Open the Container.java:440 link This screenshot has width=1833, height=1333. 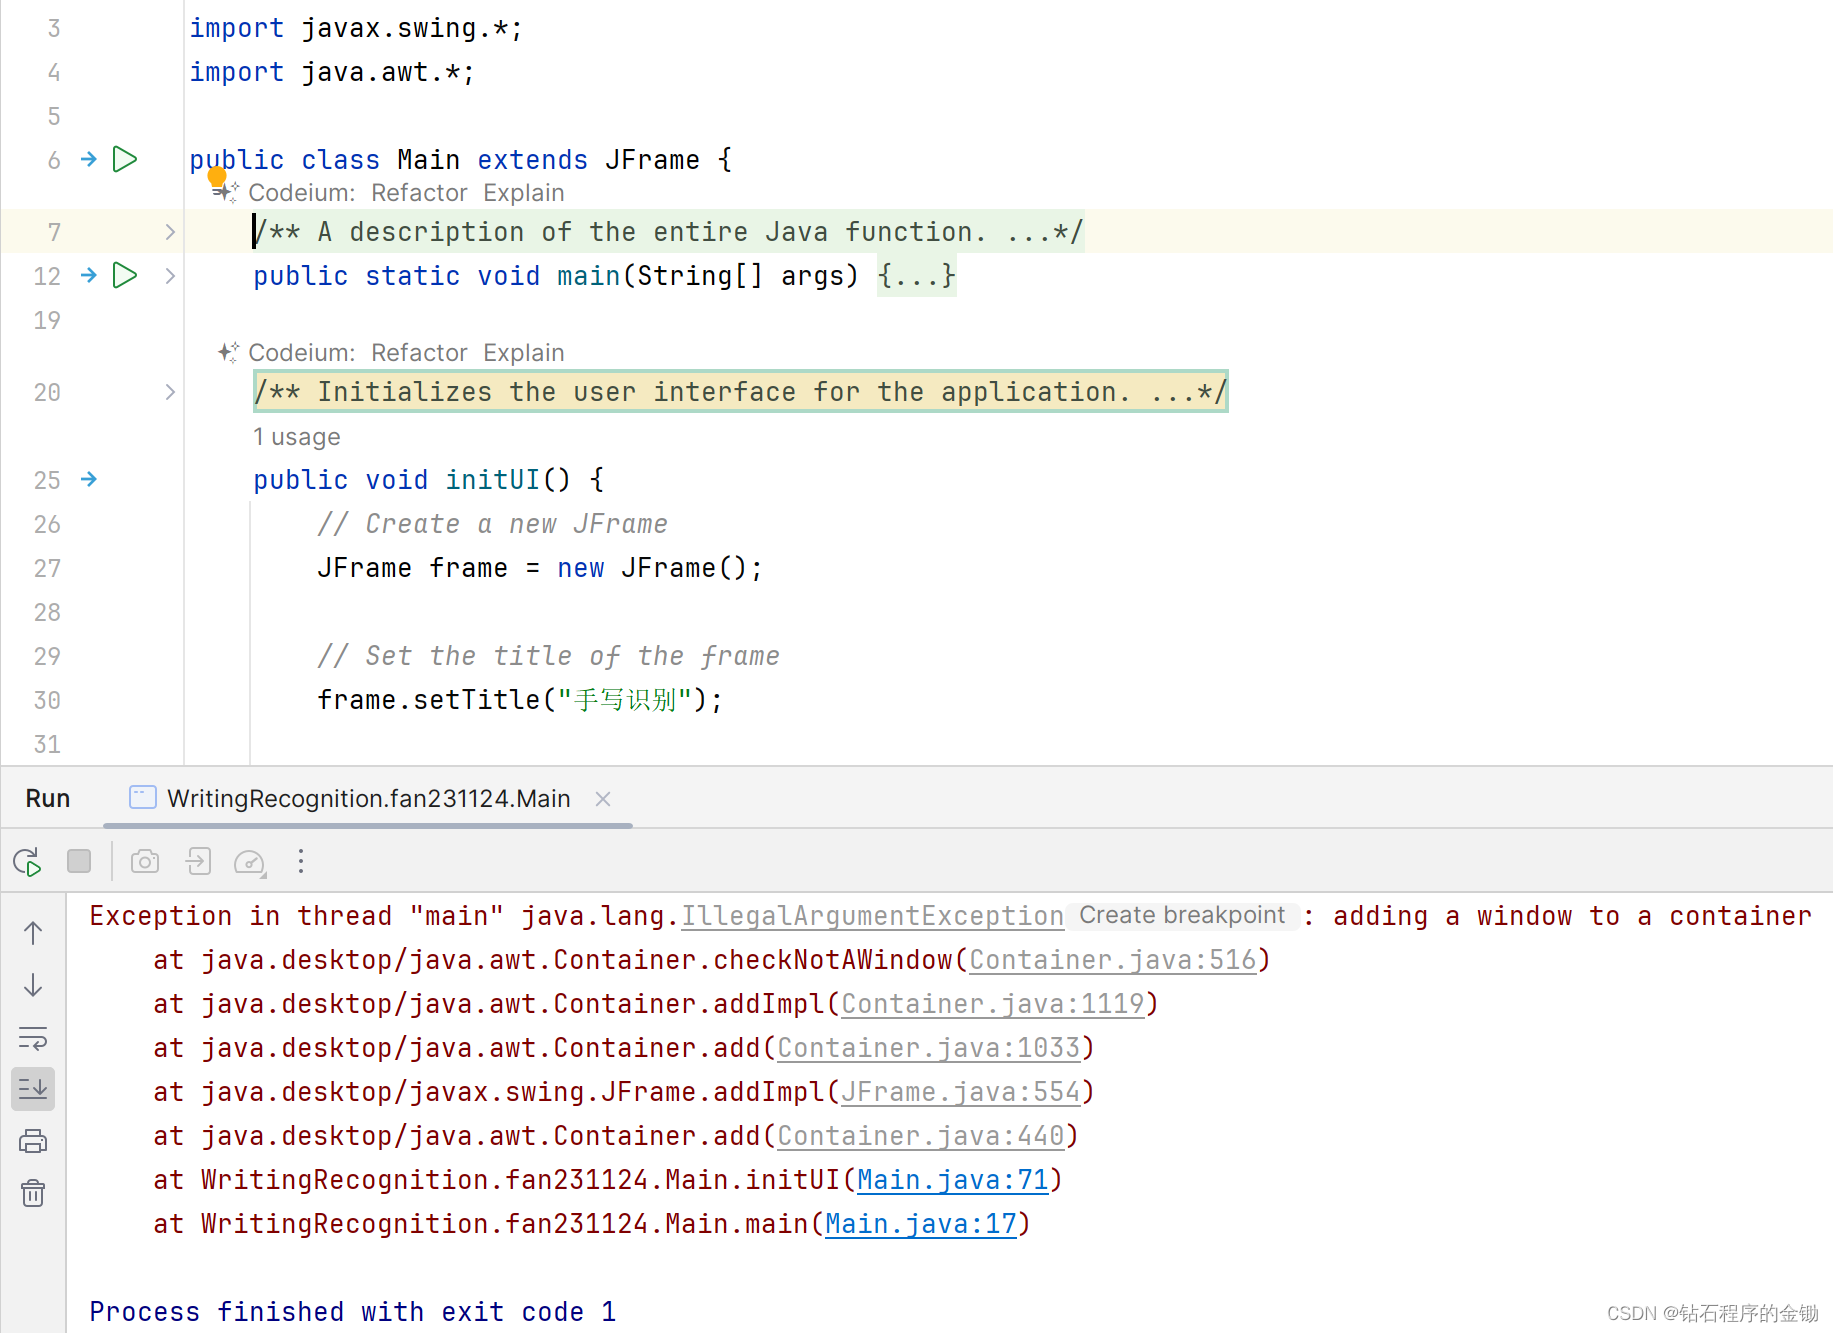click(921, 1136)
